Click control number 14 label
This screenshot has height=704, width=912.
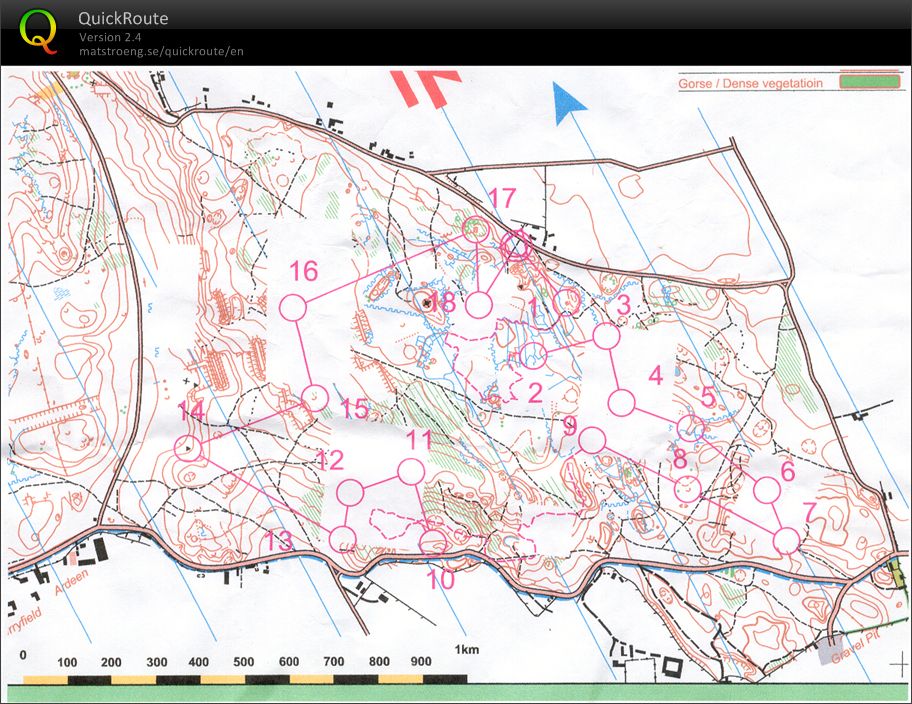191,411
